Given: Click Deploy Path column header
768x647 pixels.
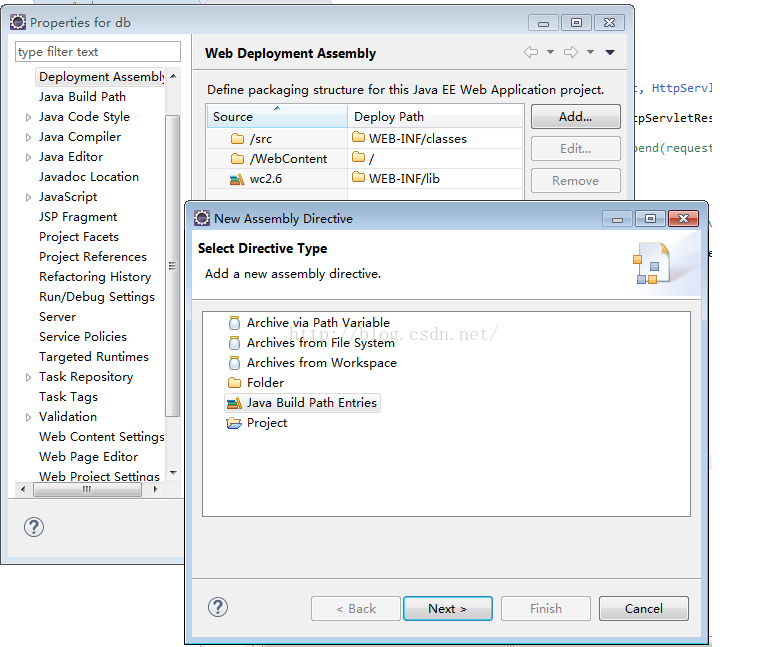Looking at the screenshot, I should [435, 117].
